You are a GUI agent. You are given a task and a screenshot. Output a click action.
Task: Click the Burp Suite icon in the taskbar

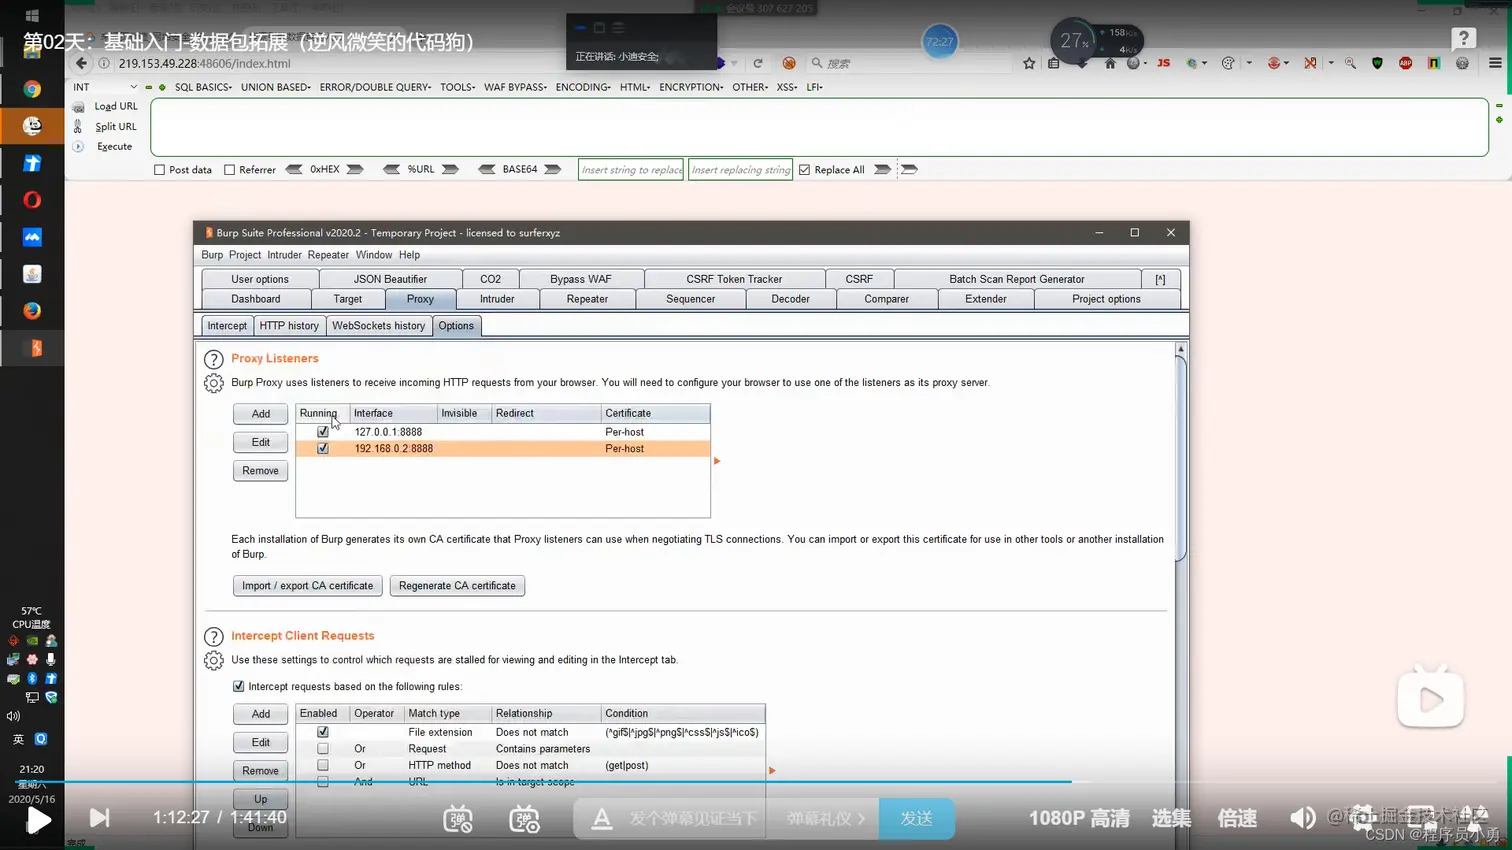pos(35,348)
